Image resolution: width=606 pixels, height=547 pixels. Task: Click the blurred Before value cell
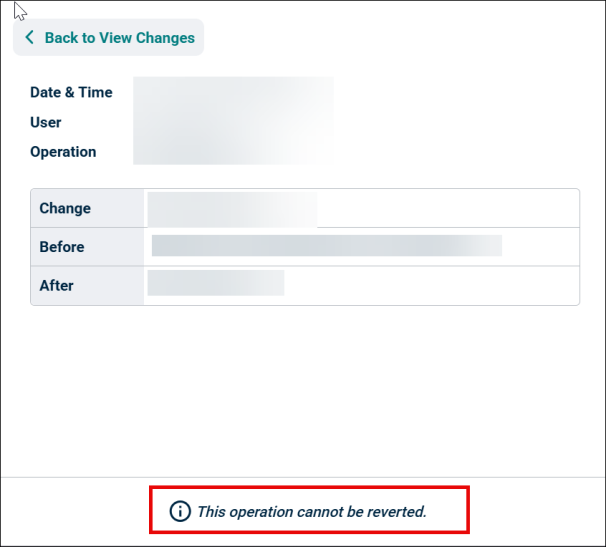point(326,247)
